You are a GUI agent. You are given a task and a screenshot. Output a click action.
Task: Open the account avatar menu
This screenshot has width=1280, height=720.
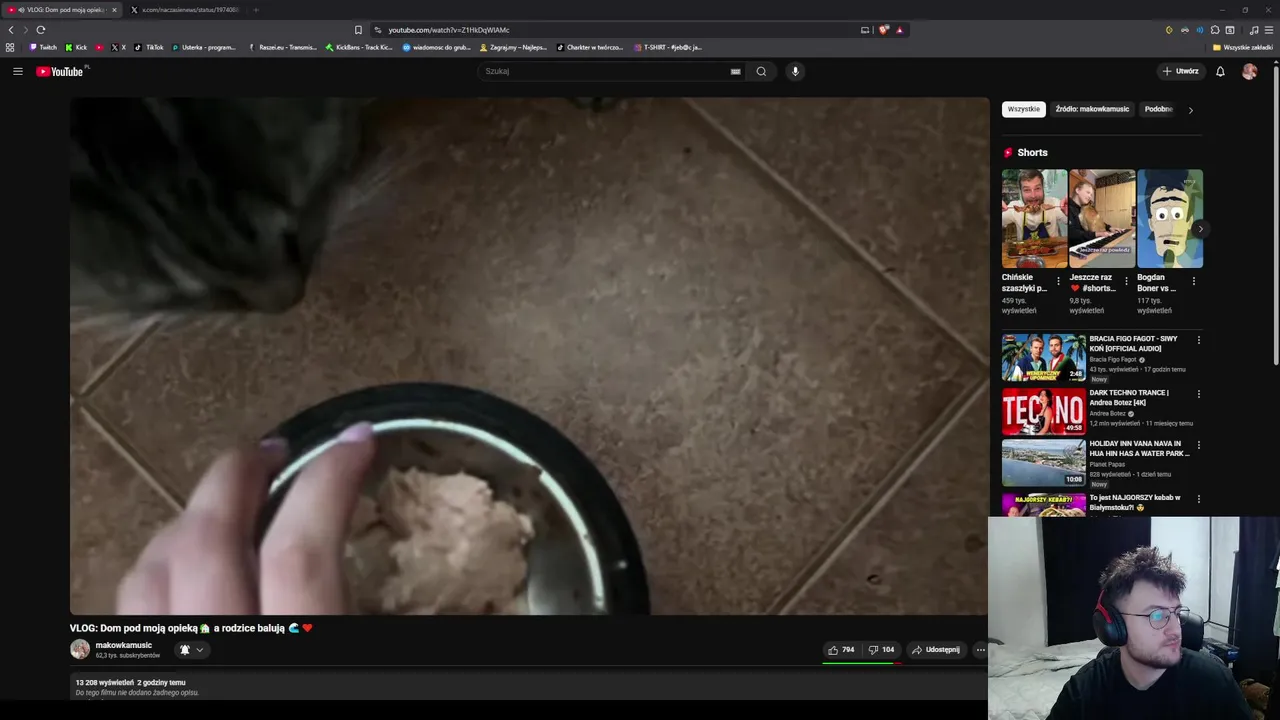pos(1249,71)
